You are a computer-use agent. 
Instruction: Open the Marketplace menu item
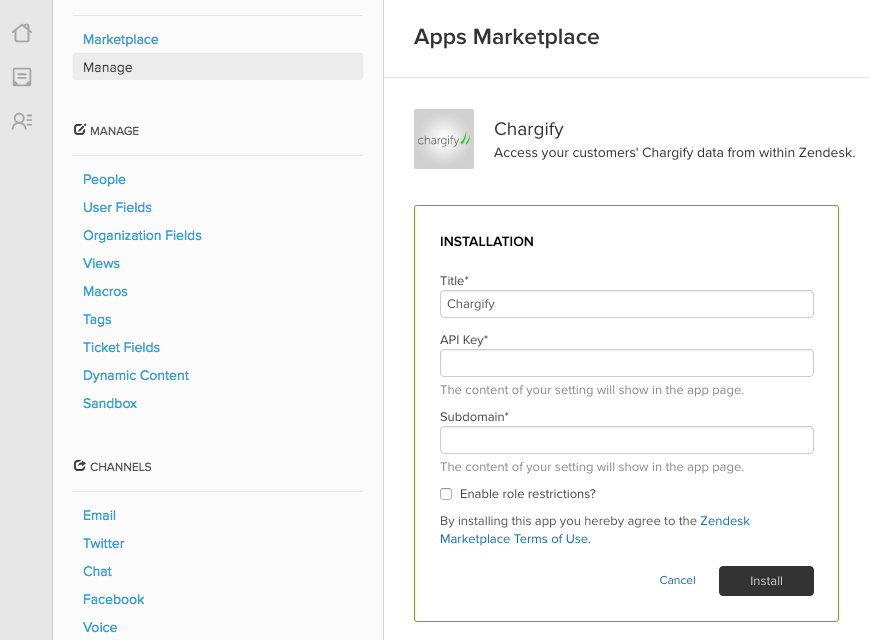(x=120, y=39)
